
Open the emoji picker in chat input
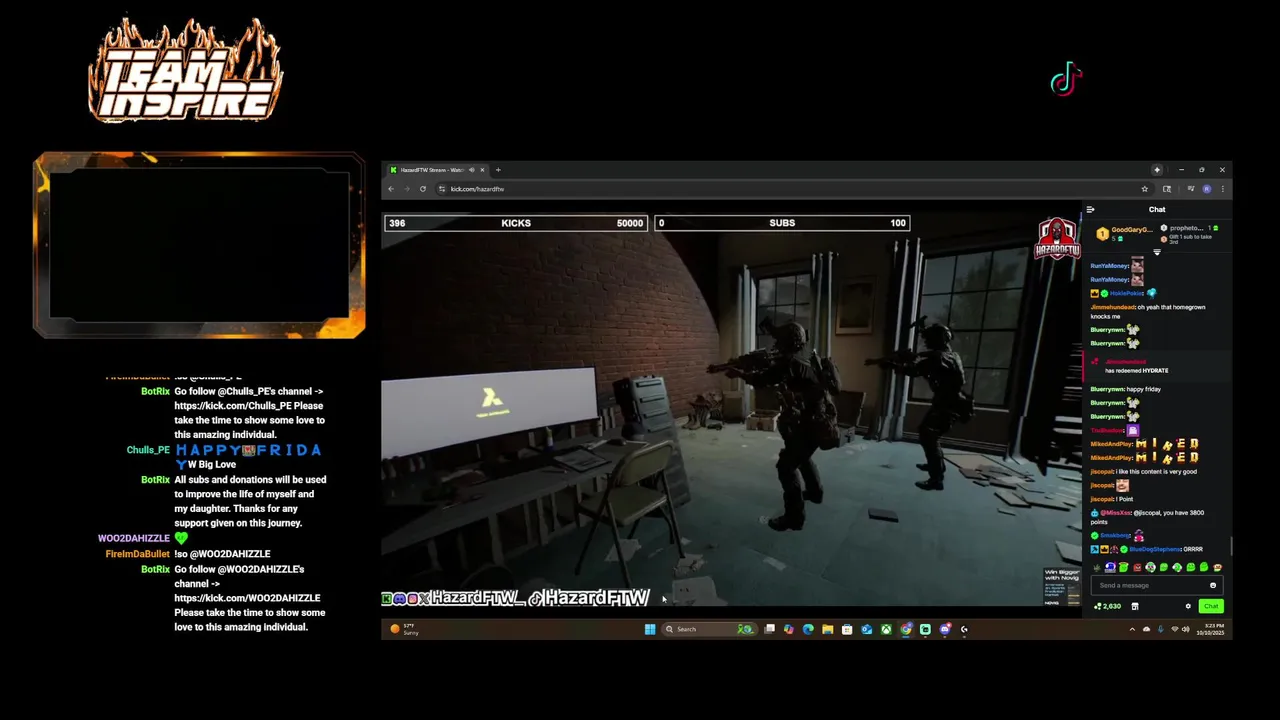(1213, 585)
